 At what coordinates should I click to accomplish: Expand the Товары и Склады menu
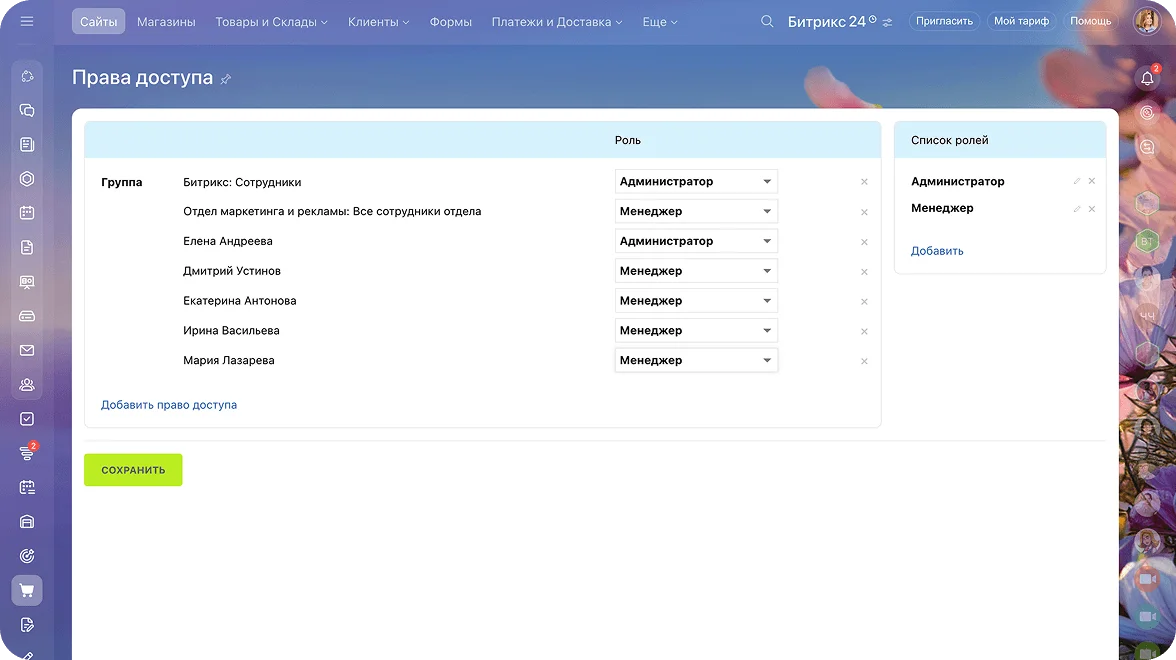[271, 21]
